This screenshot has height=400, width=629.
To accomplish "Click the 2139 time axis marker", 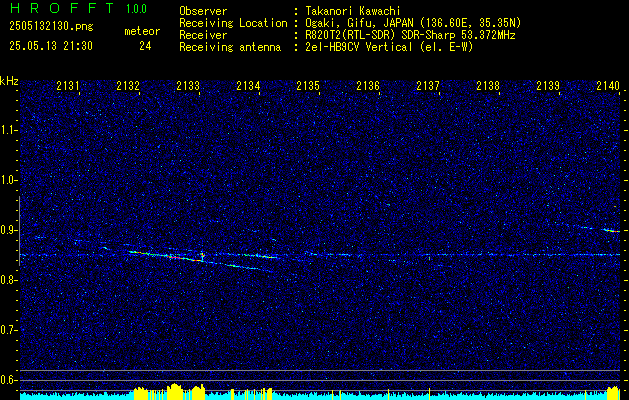I will 548,85.
